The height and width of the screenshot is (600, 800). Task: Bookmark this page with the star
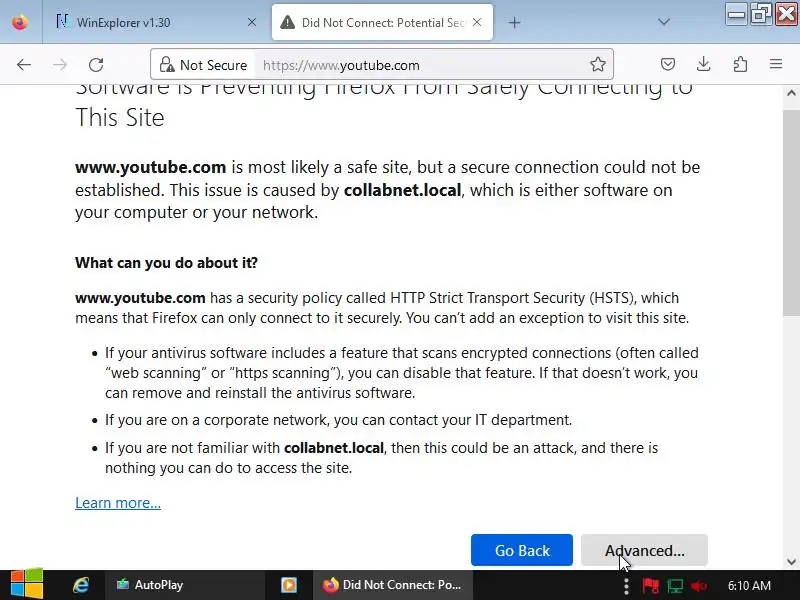(x=598, y=65)
